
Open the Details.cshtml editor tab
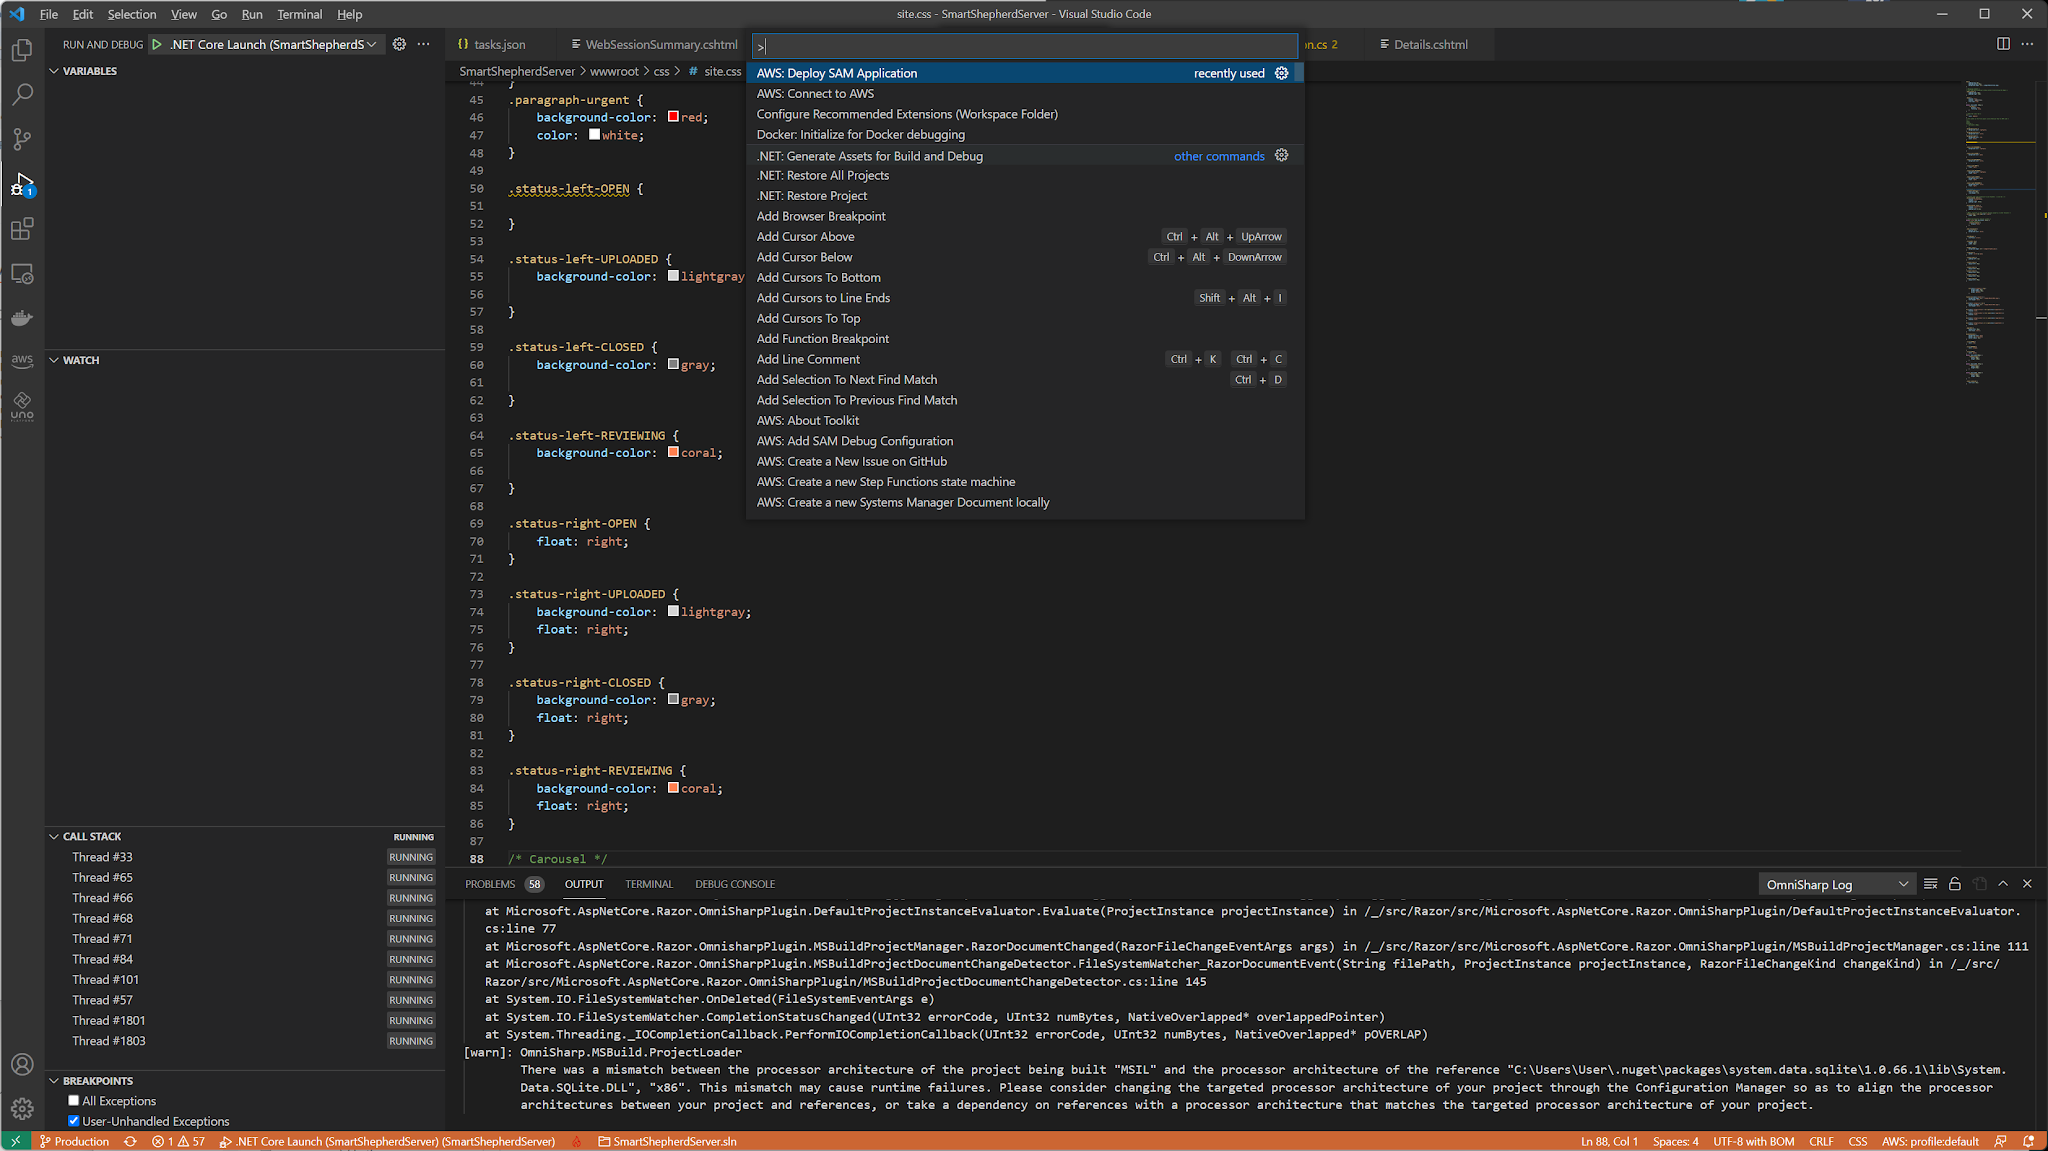[1431, 44]
